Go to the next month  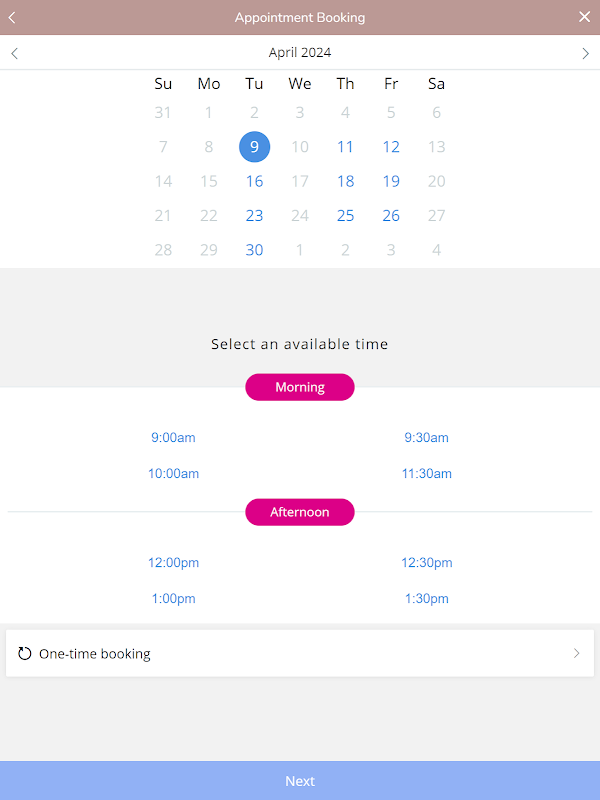tap(586, 53)
